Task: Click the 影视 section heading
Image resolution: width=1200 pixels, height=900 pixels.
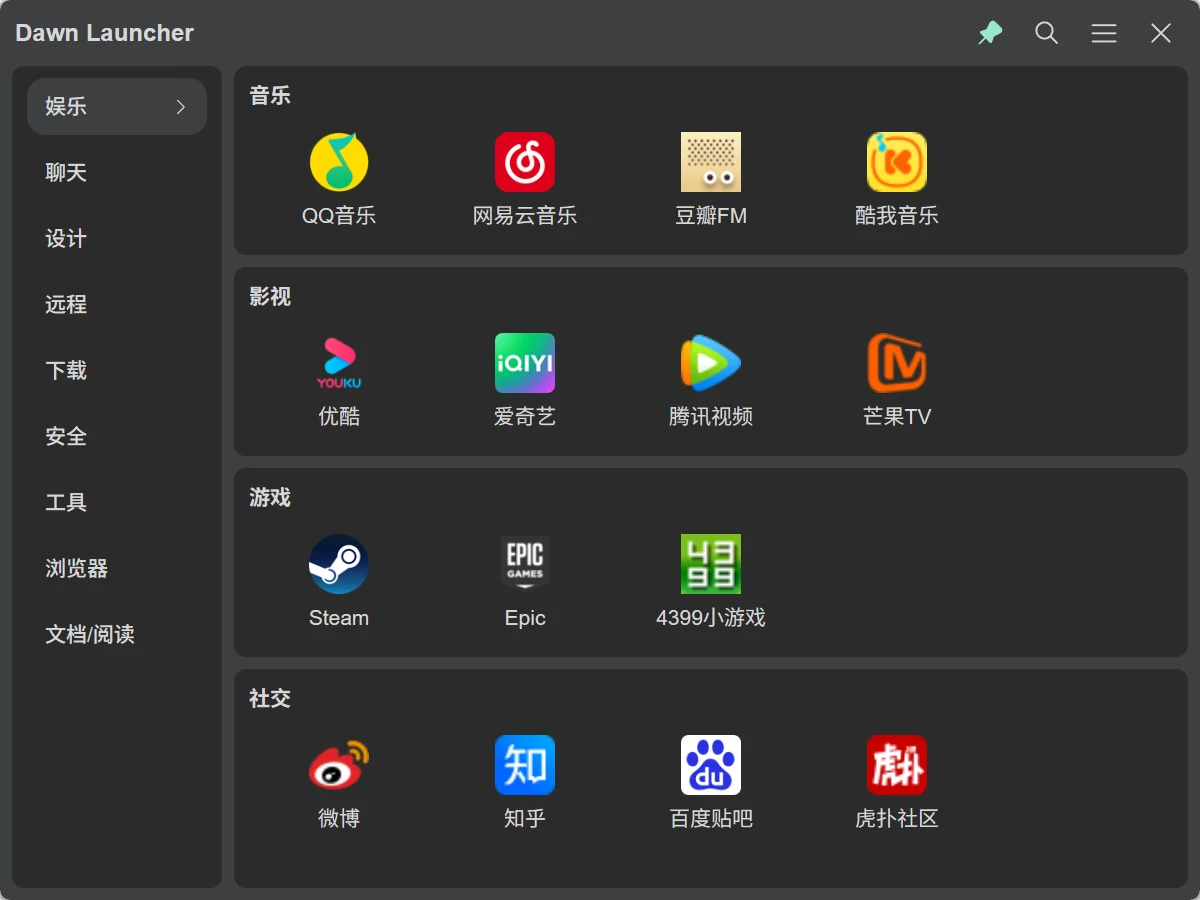Action: click(270, 297)
